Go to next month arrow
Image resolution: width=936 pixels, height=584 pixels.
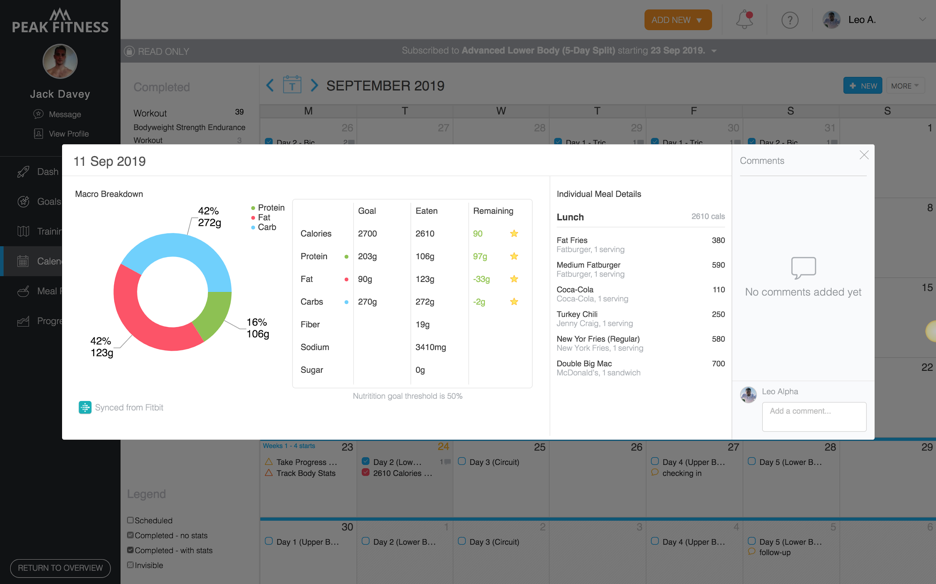tap(314, 85)
